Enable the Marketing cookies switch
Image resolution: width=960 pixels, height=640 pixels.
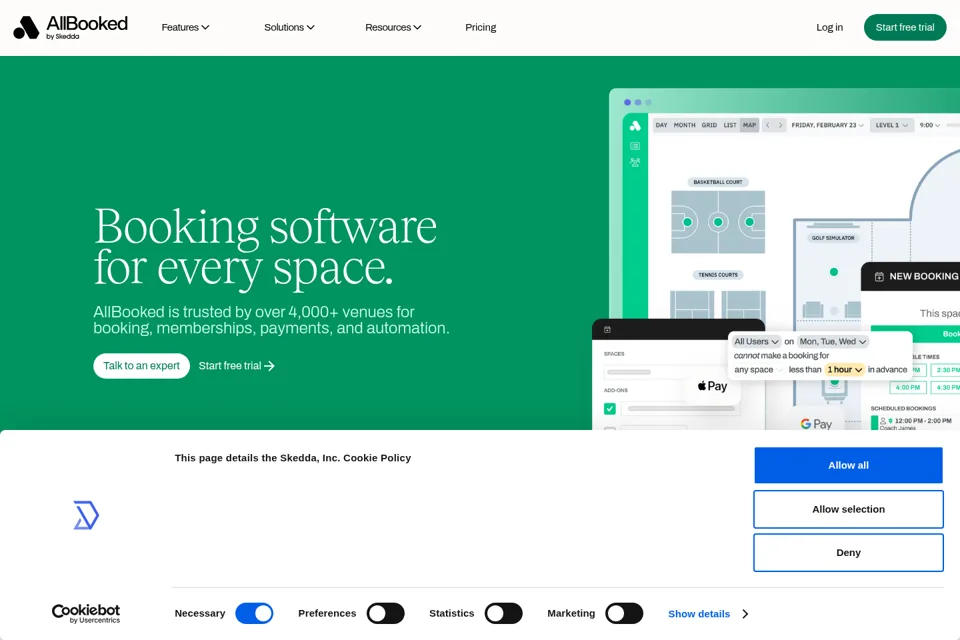point(624,613)
